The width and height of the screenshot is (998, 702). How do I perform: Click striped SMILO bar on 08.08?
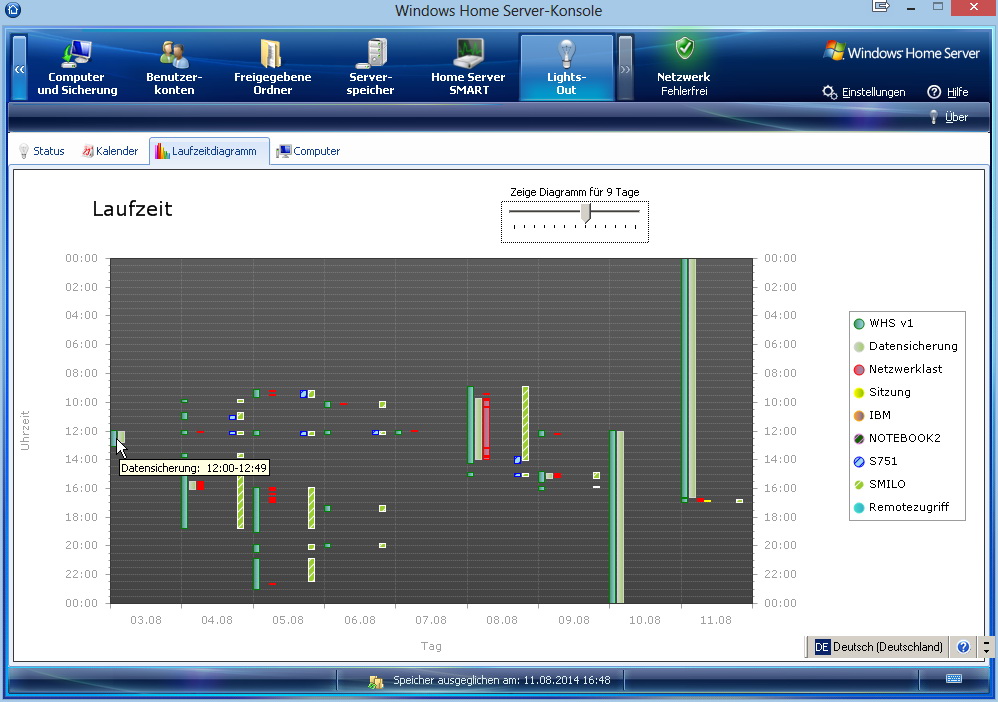tap(526, 423)
